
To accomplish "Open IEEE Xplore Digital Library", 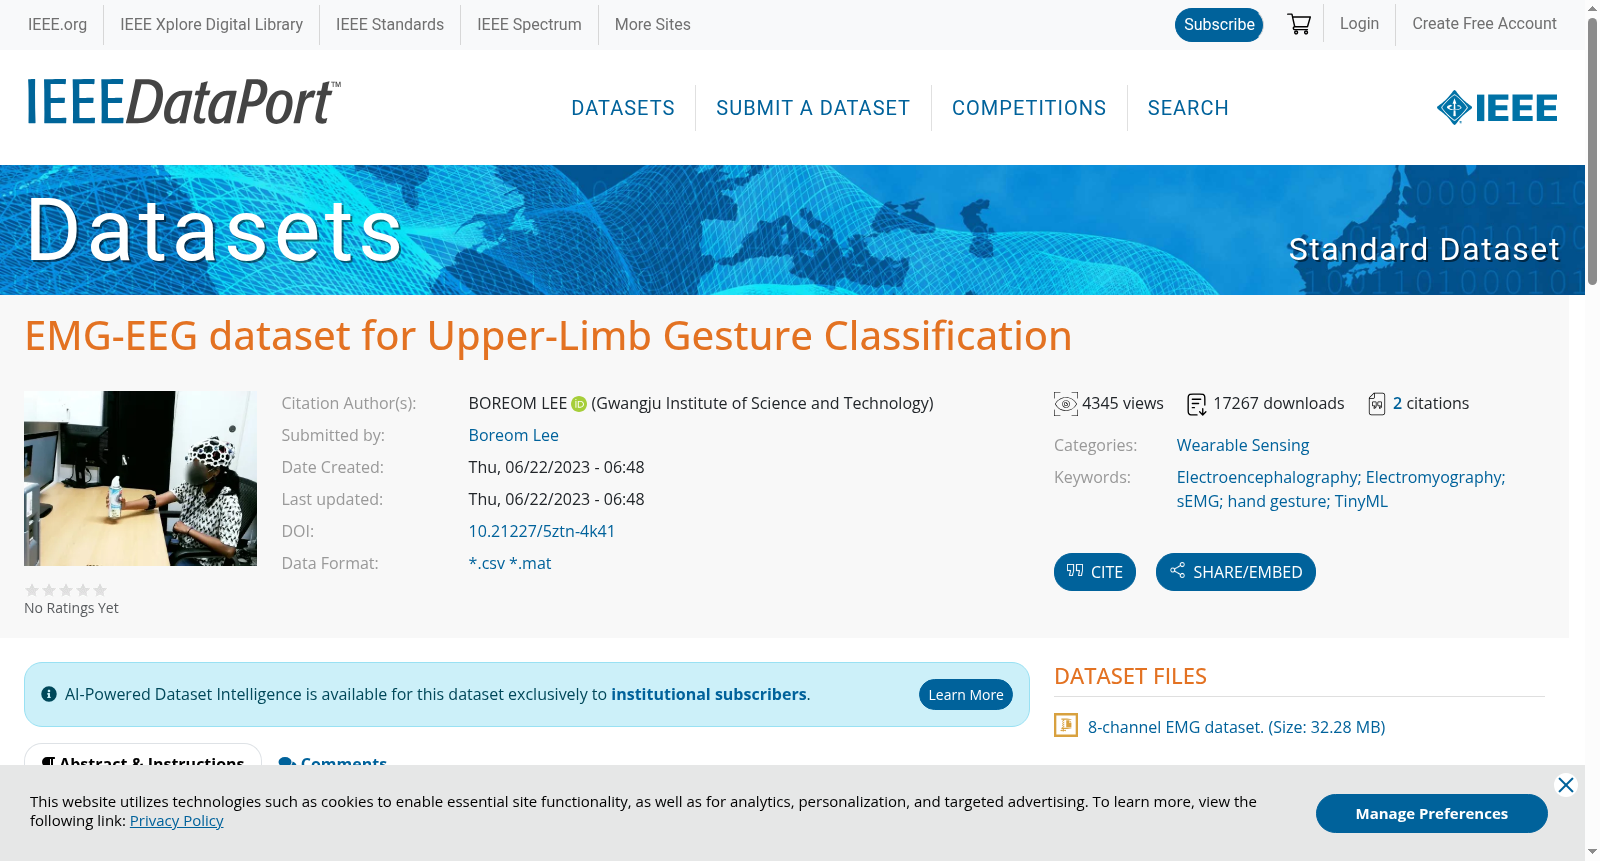I will pyautogui.click(x=211, y=24).
